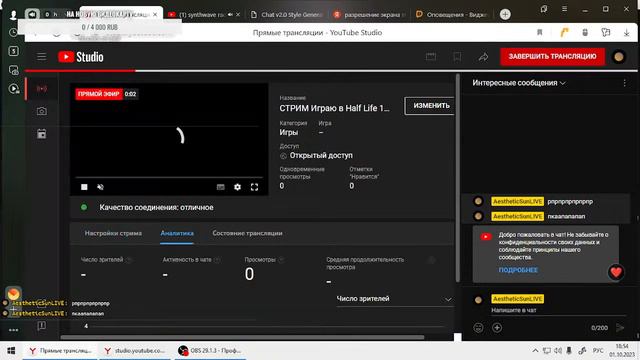Image resolution: width=640 pixels, height=360 pixels.
Task: Switch to разрешение экрана browser tab
Action: pyautogui.click(x=369, y=15)
